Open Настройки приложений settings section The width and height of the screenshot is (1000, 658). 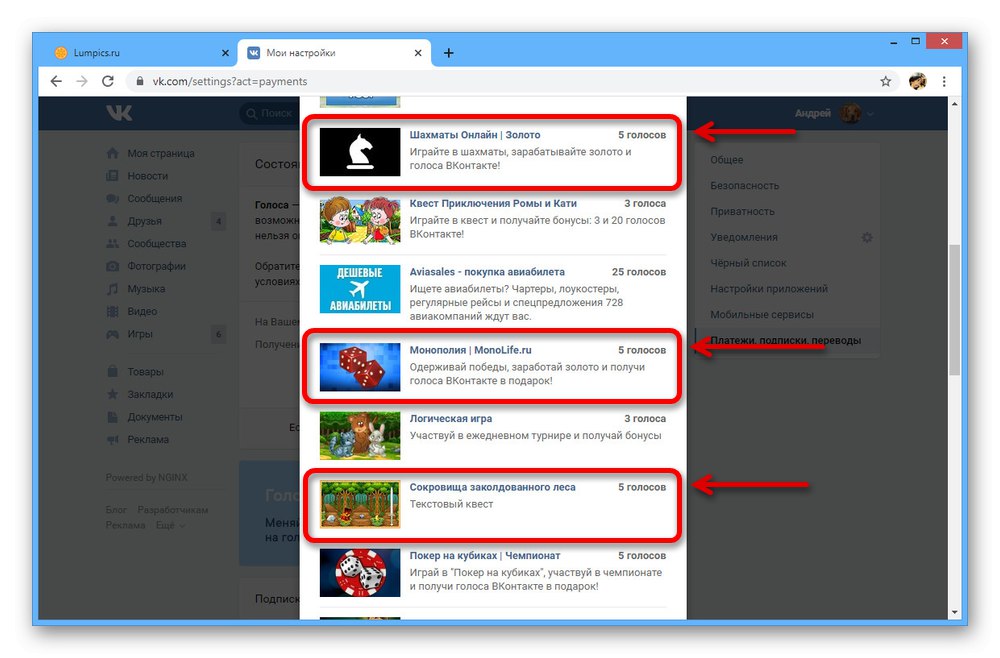pyautogui.click(x=768, y=288)
